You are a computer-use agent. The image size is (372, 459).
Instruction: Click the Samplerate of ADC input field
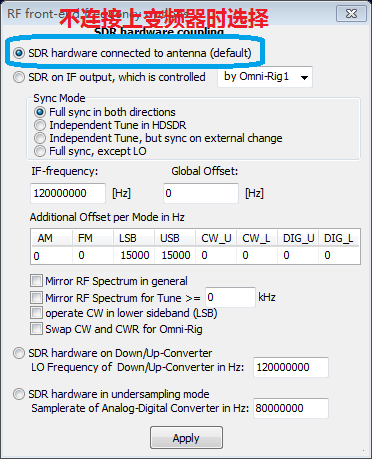[291, 408]
